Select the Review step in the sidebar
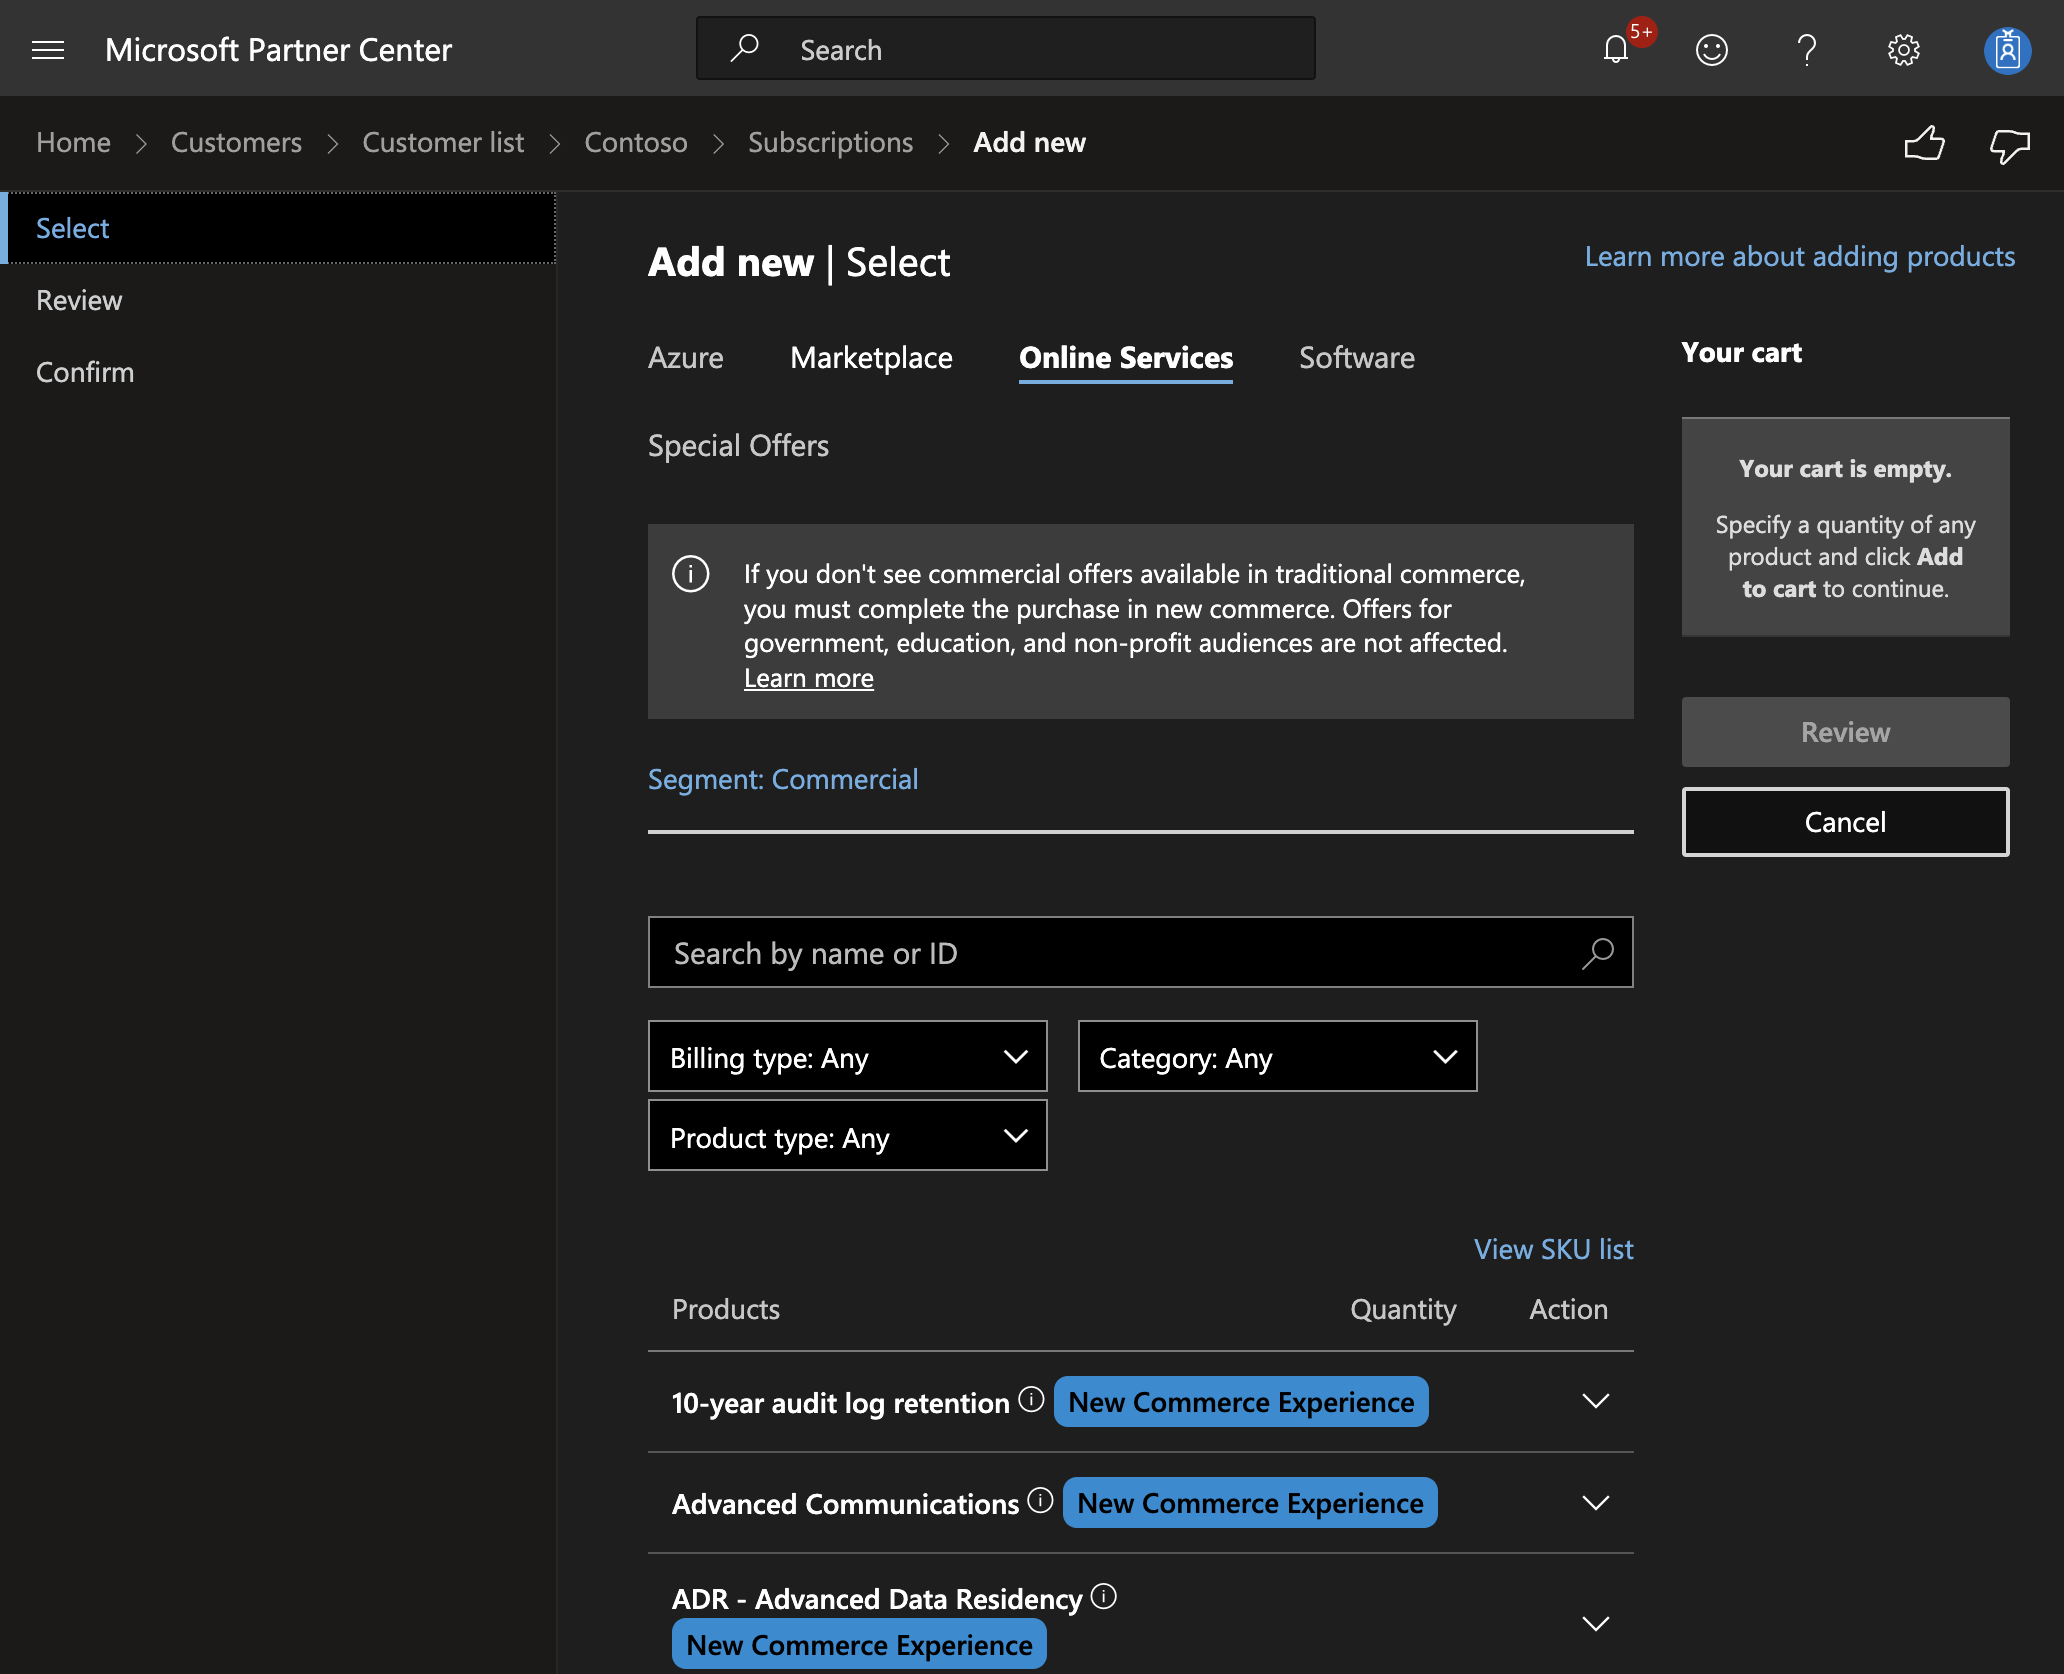This screenshot has height=1674, width=2064. (x=79, y=300)
